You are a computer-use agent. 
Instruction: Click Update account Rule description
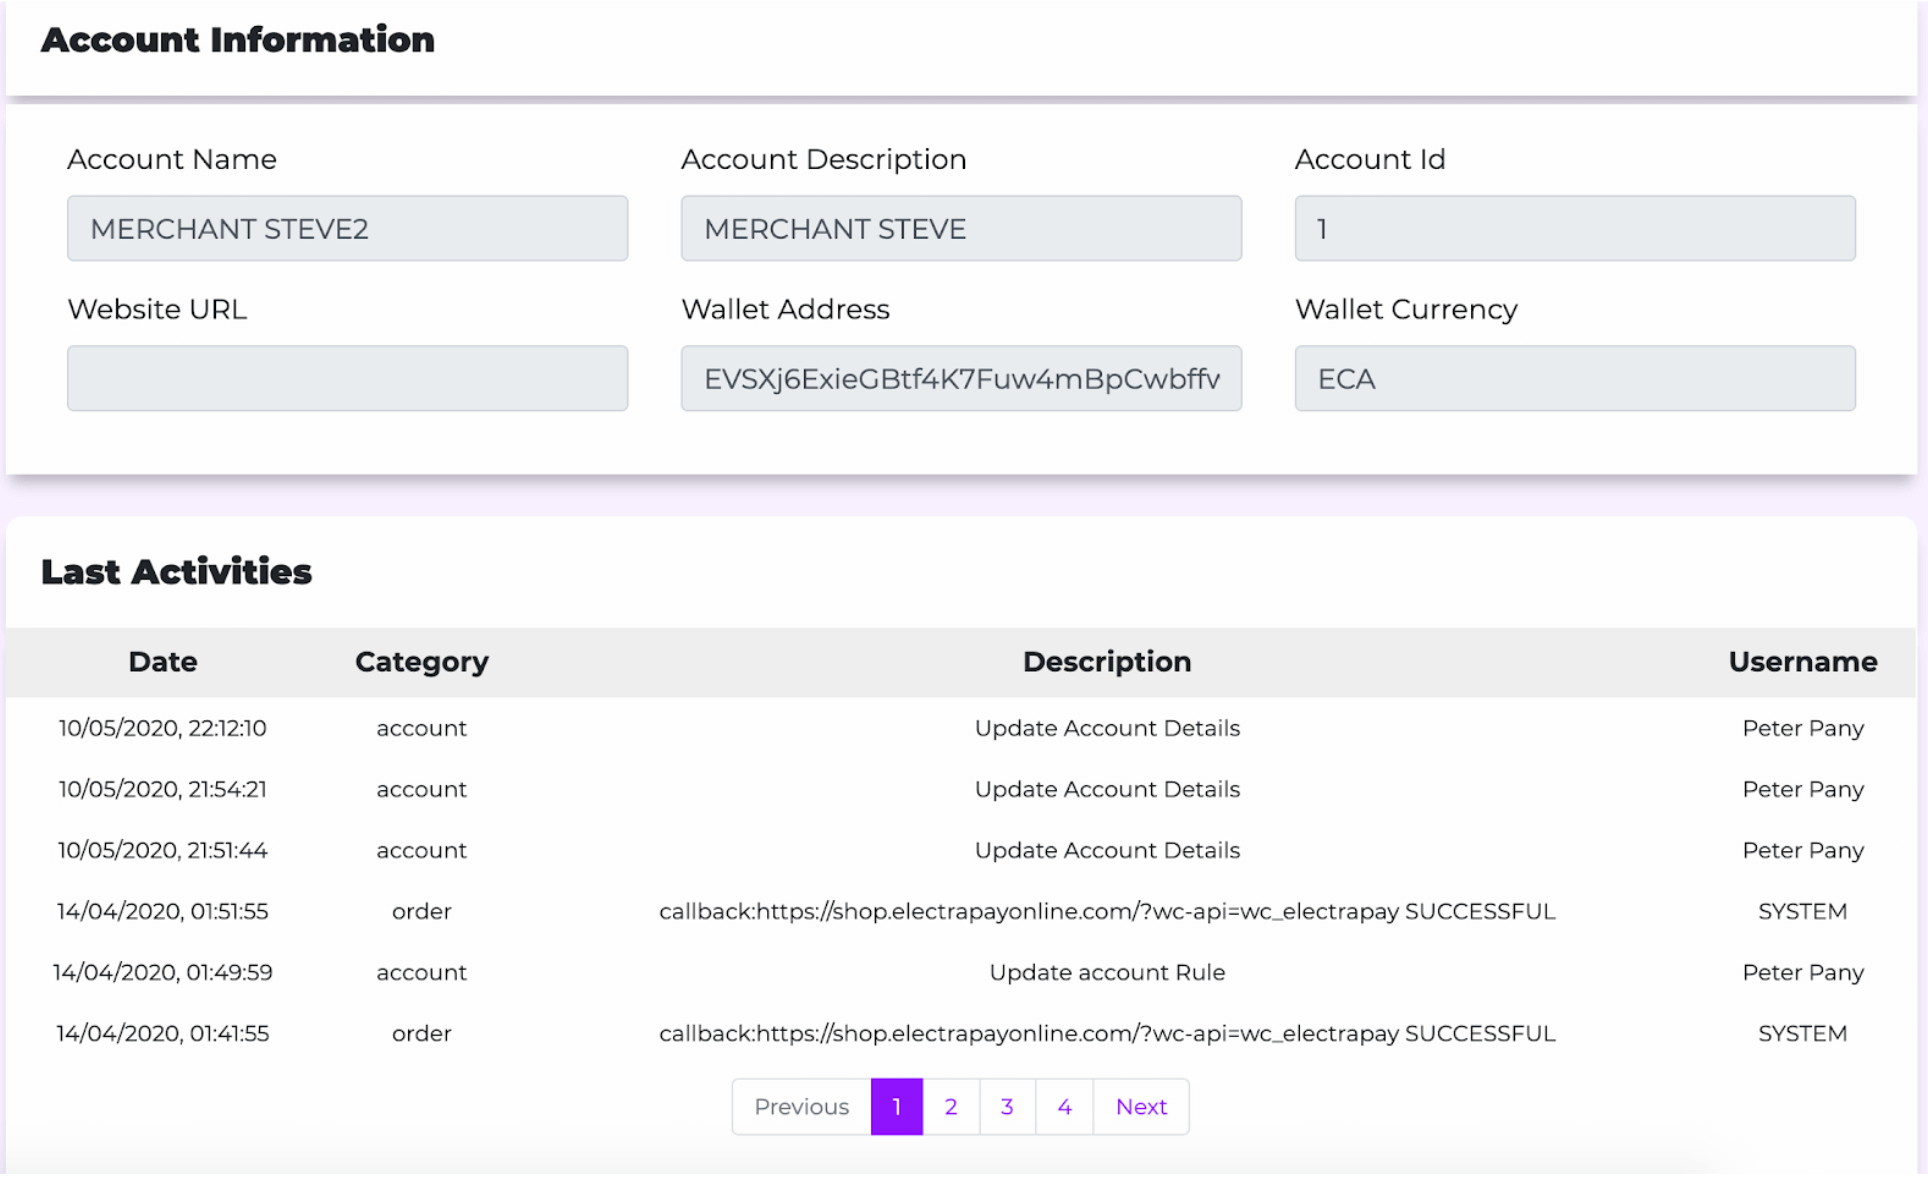1107,972
